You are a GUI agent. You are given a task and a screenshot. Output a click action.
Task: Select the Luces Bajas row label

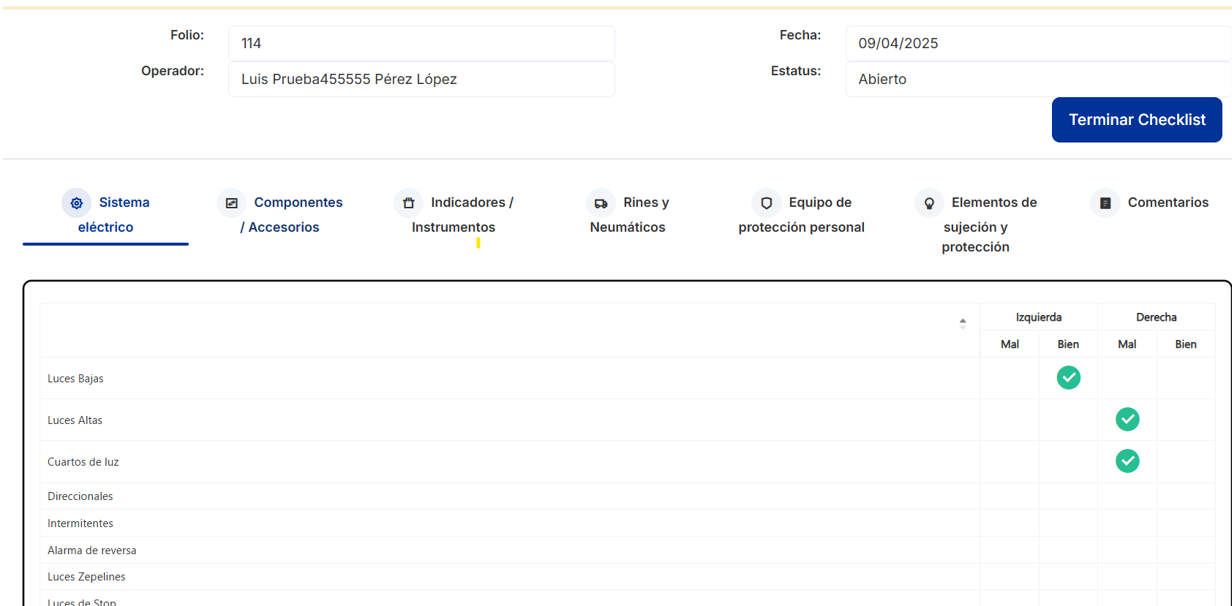tap(75, 379)
